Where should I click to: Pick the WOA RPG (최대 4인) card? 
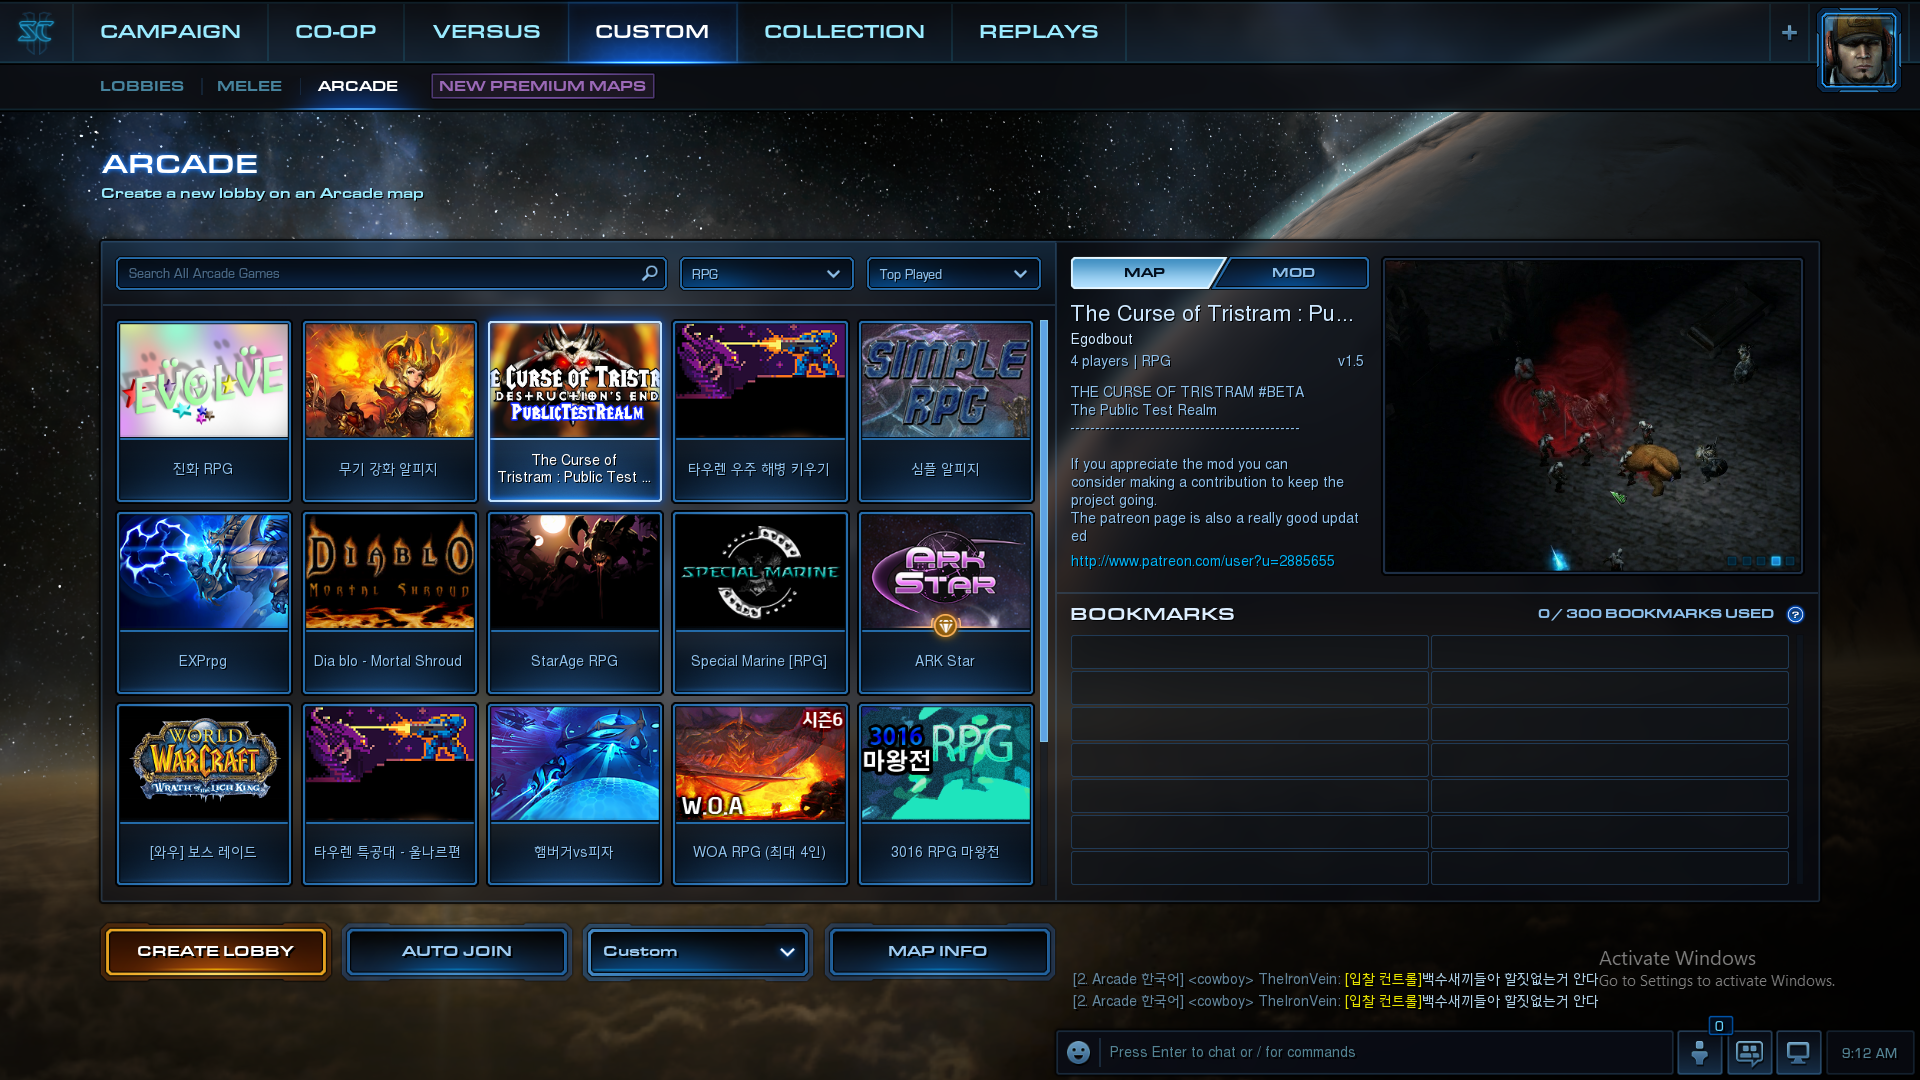point(760,795)
